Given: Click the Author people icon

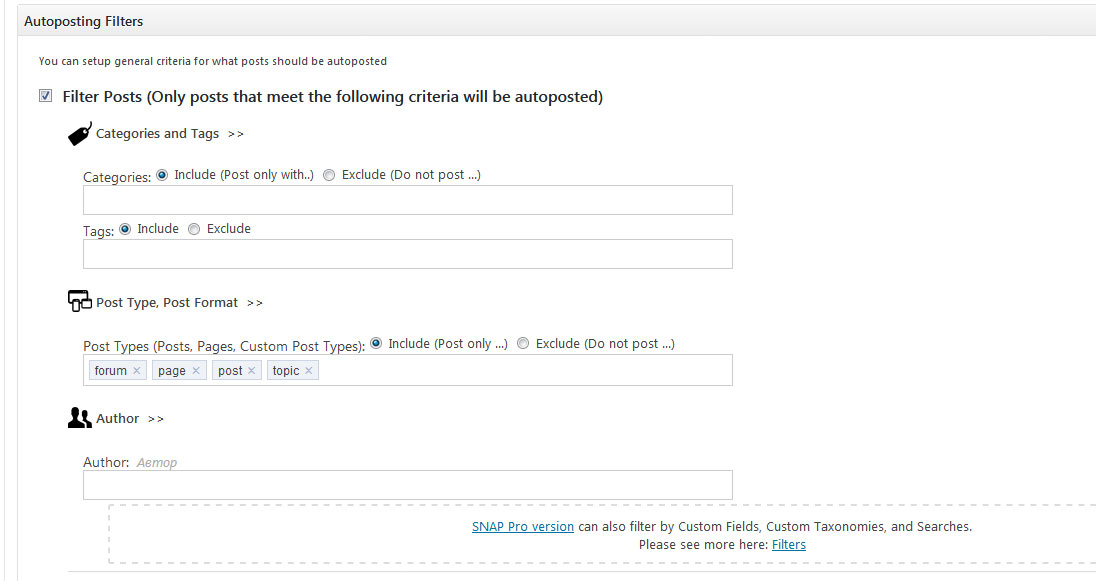Looking at the screenshot, I should point(80,418).
